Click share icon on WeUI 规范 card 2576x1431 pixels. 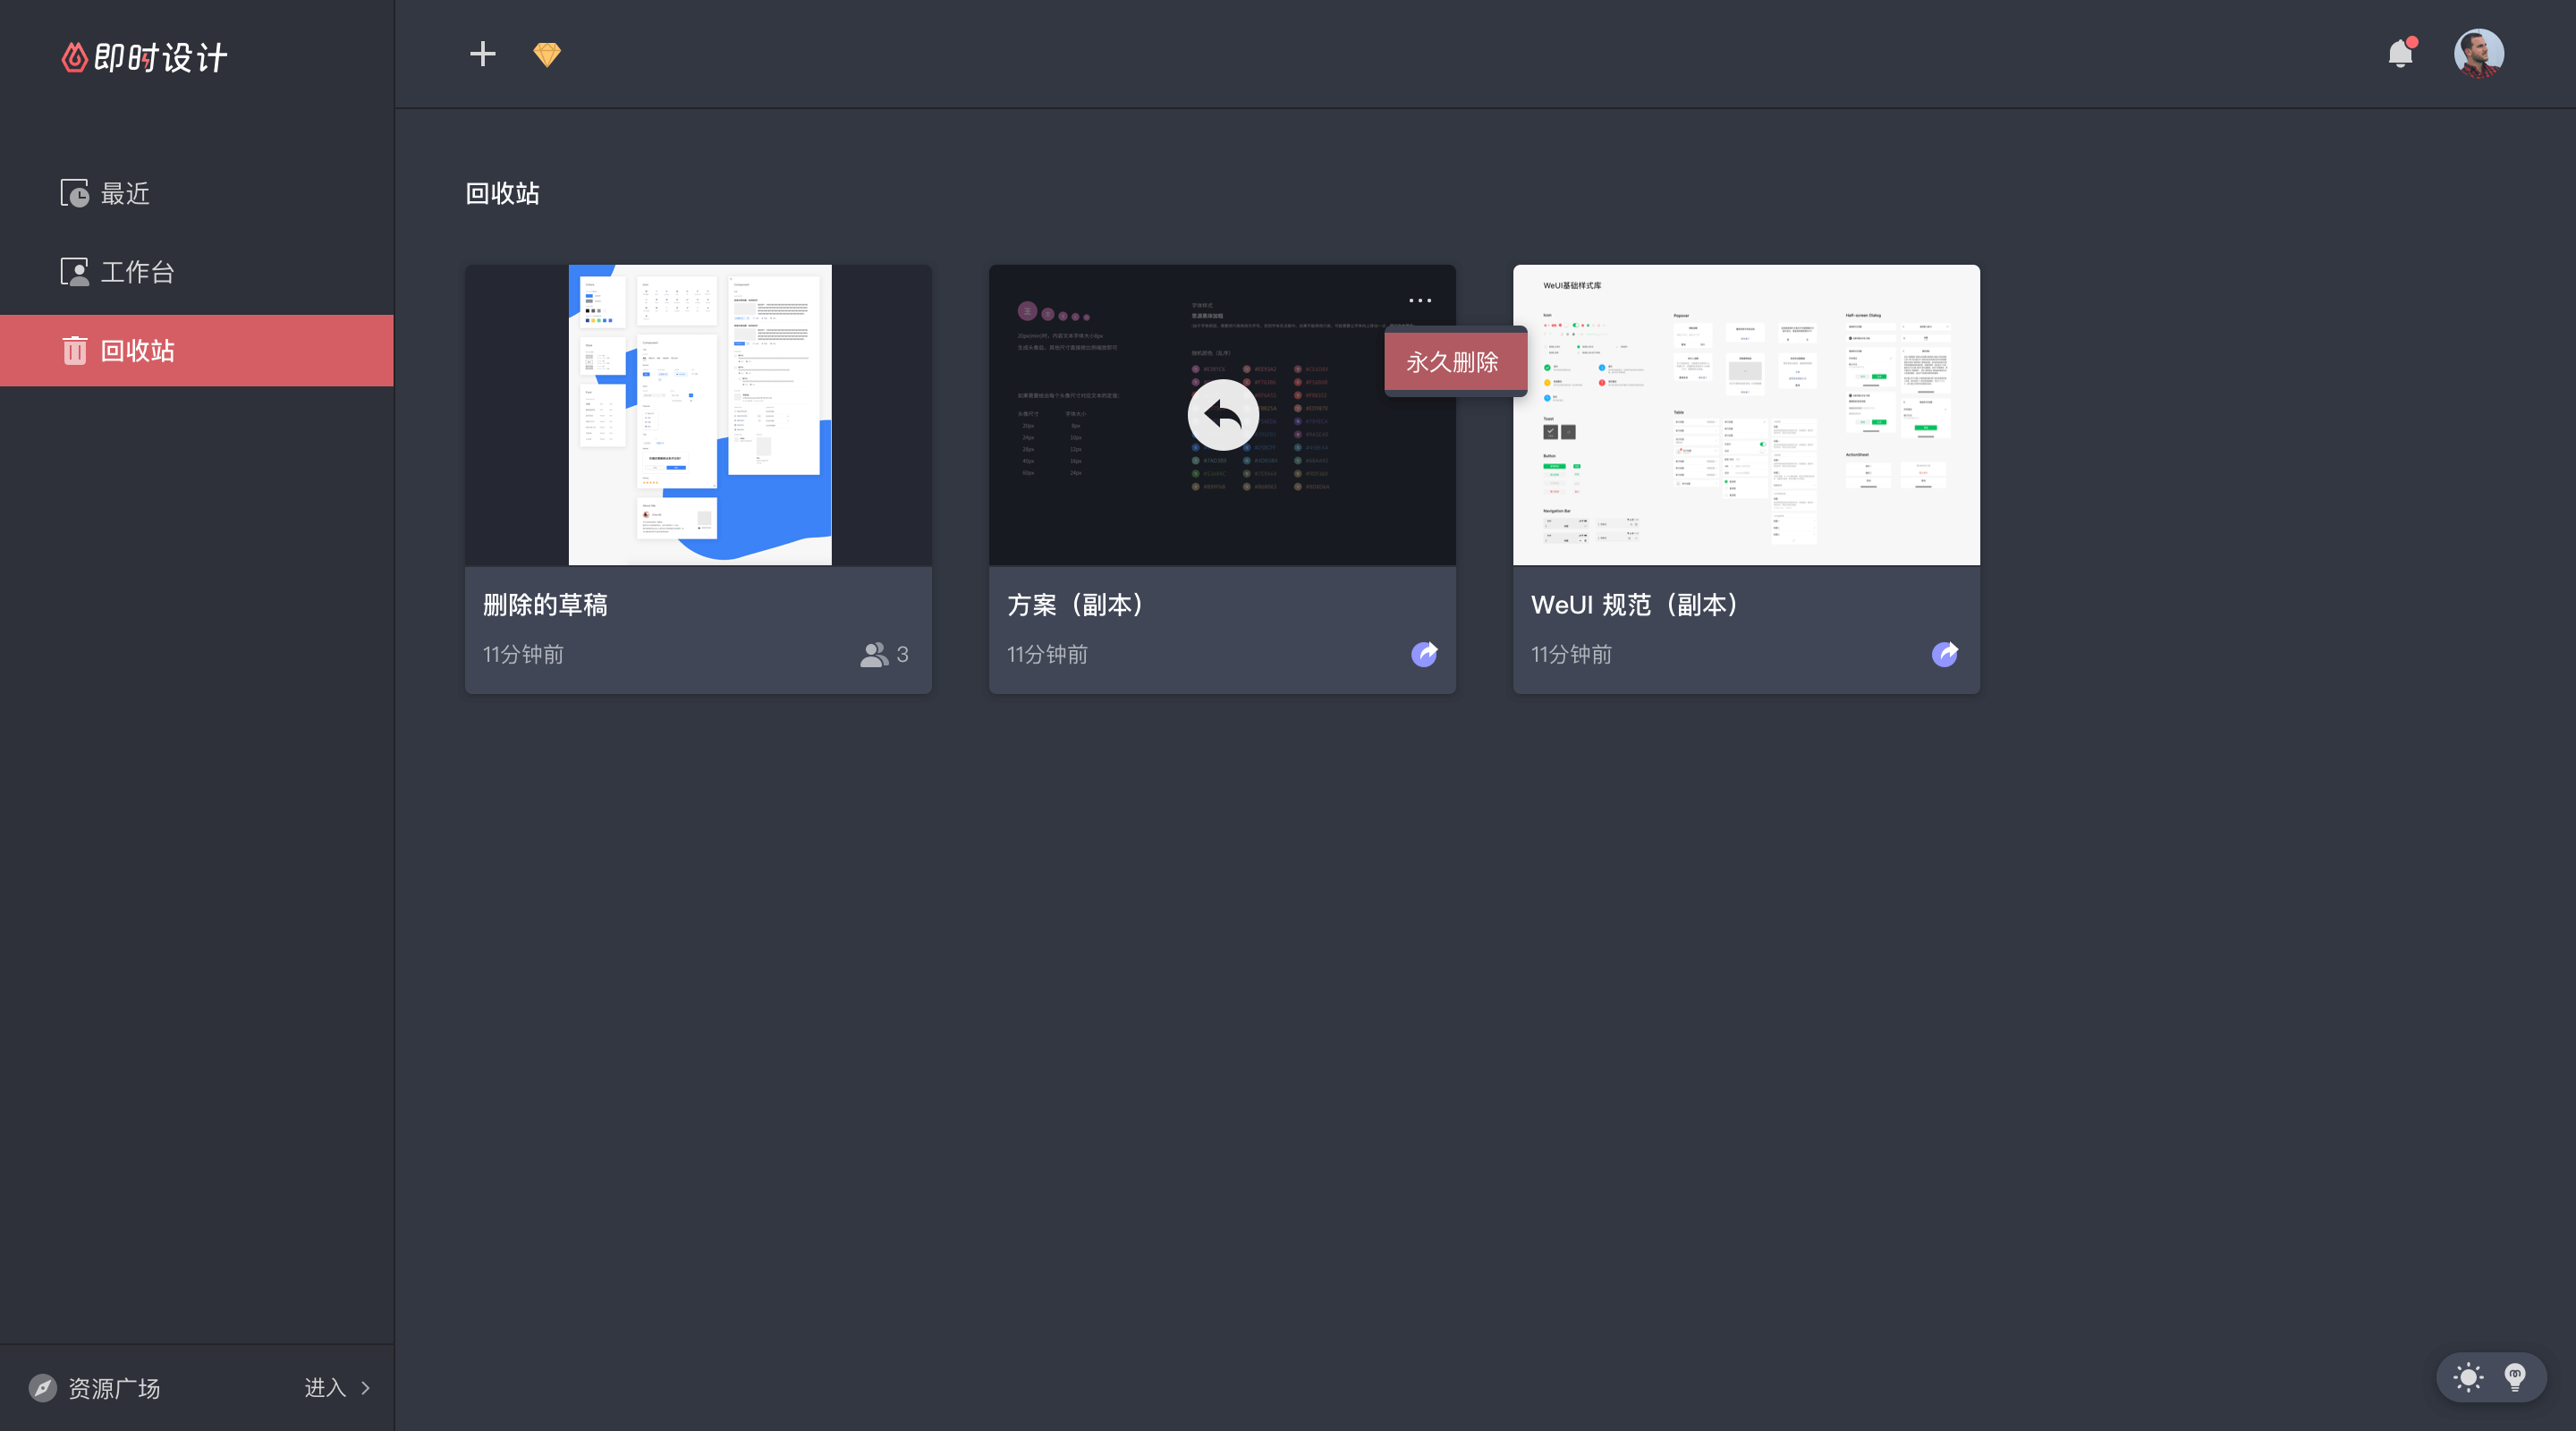1945,654
